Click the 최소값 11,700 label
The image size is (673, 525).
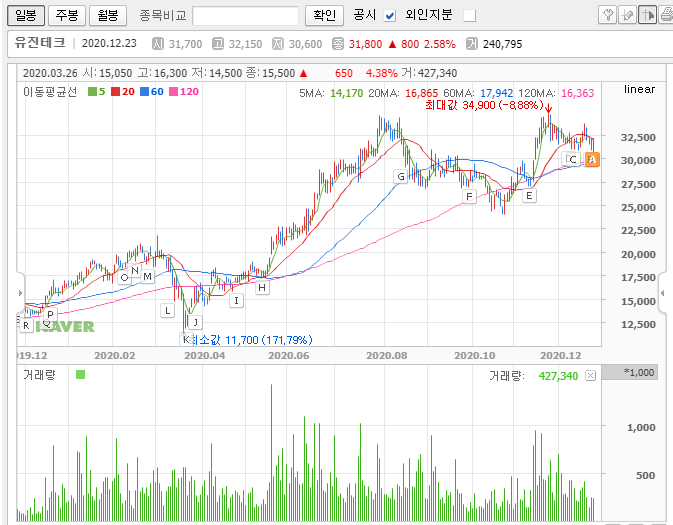252,340
